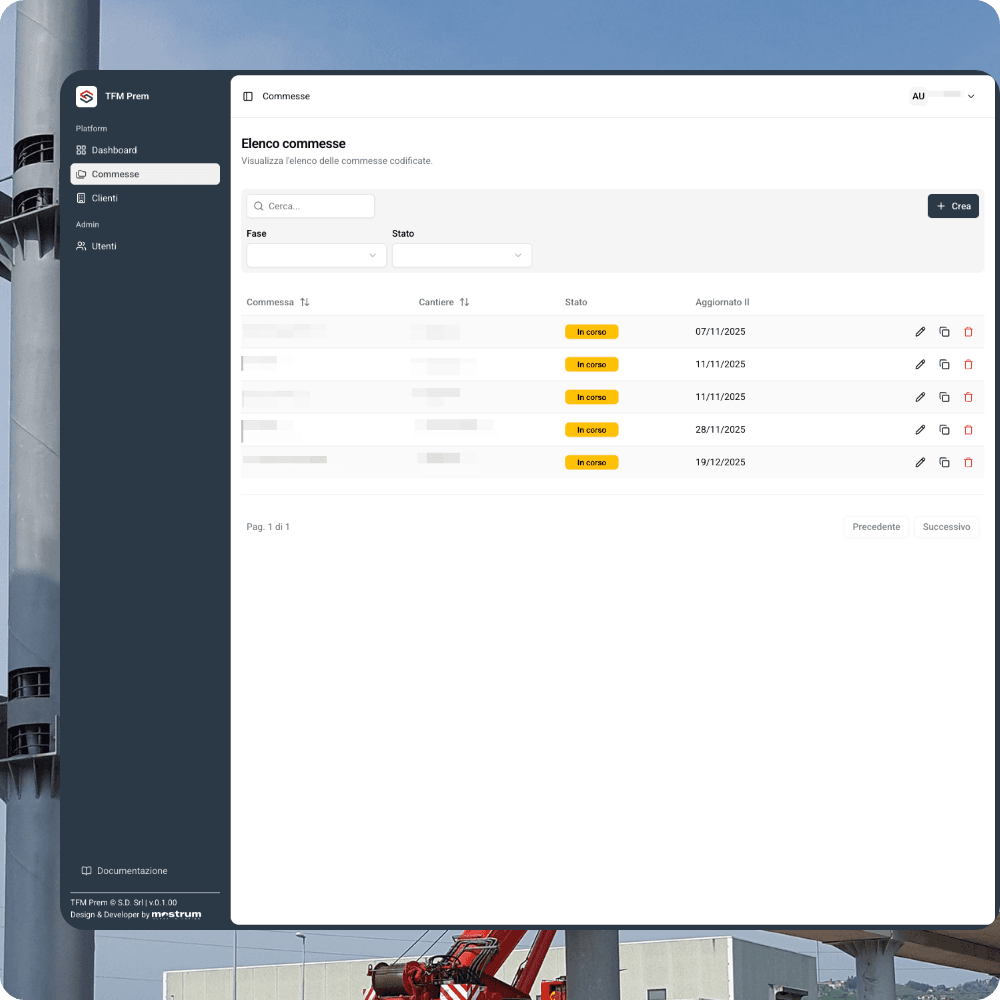Image resolution: width=1000 pixels, height=1000 pixels.
Task: Click the Clienti building icon
Action: [x=84, y=198]
